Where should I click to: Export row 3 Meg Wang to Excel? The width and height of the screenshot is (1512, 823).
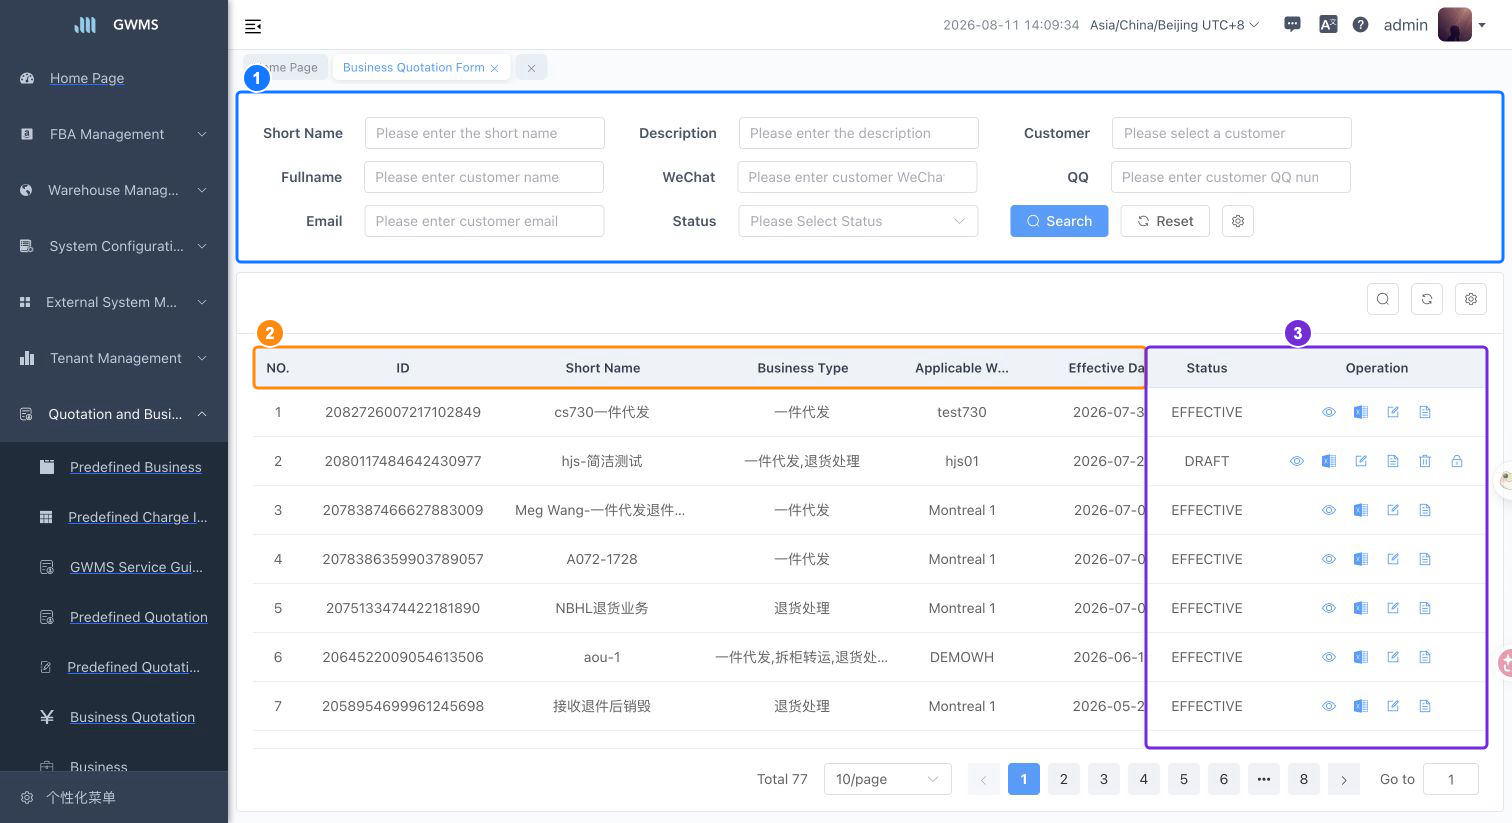(1361, 510)
